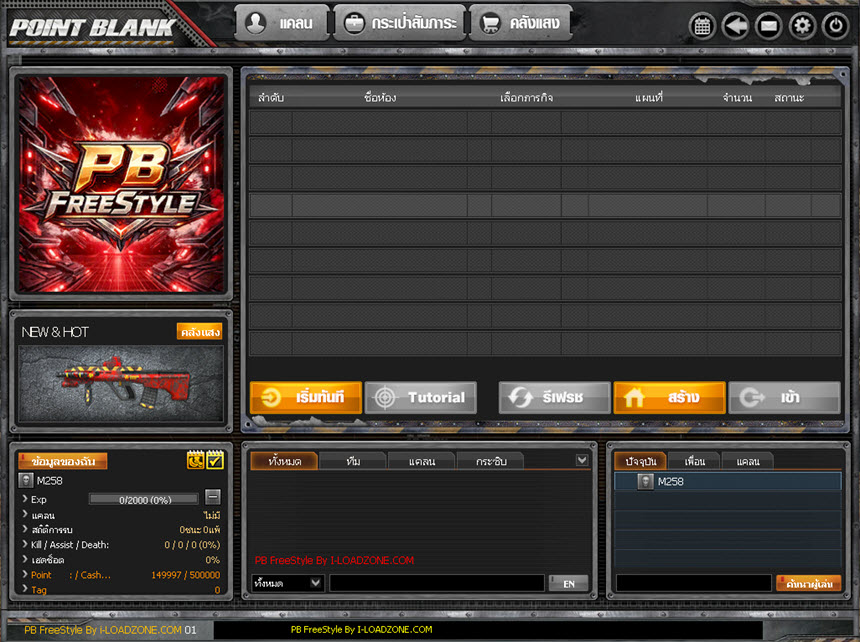The image size is (860, 642).
Task: Click the POINT BLANK logo
Action: 93,27
